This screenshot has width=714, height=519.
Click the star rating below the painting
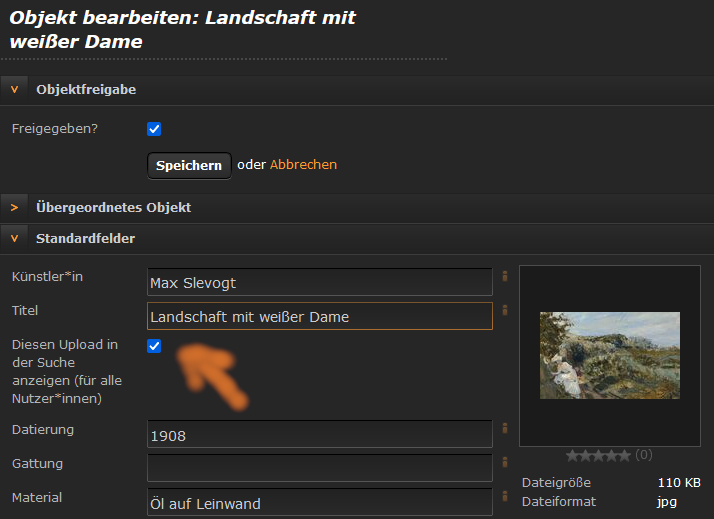point(598,455)
